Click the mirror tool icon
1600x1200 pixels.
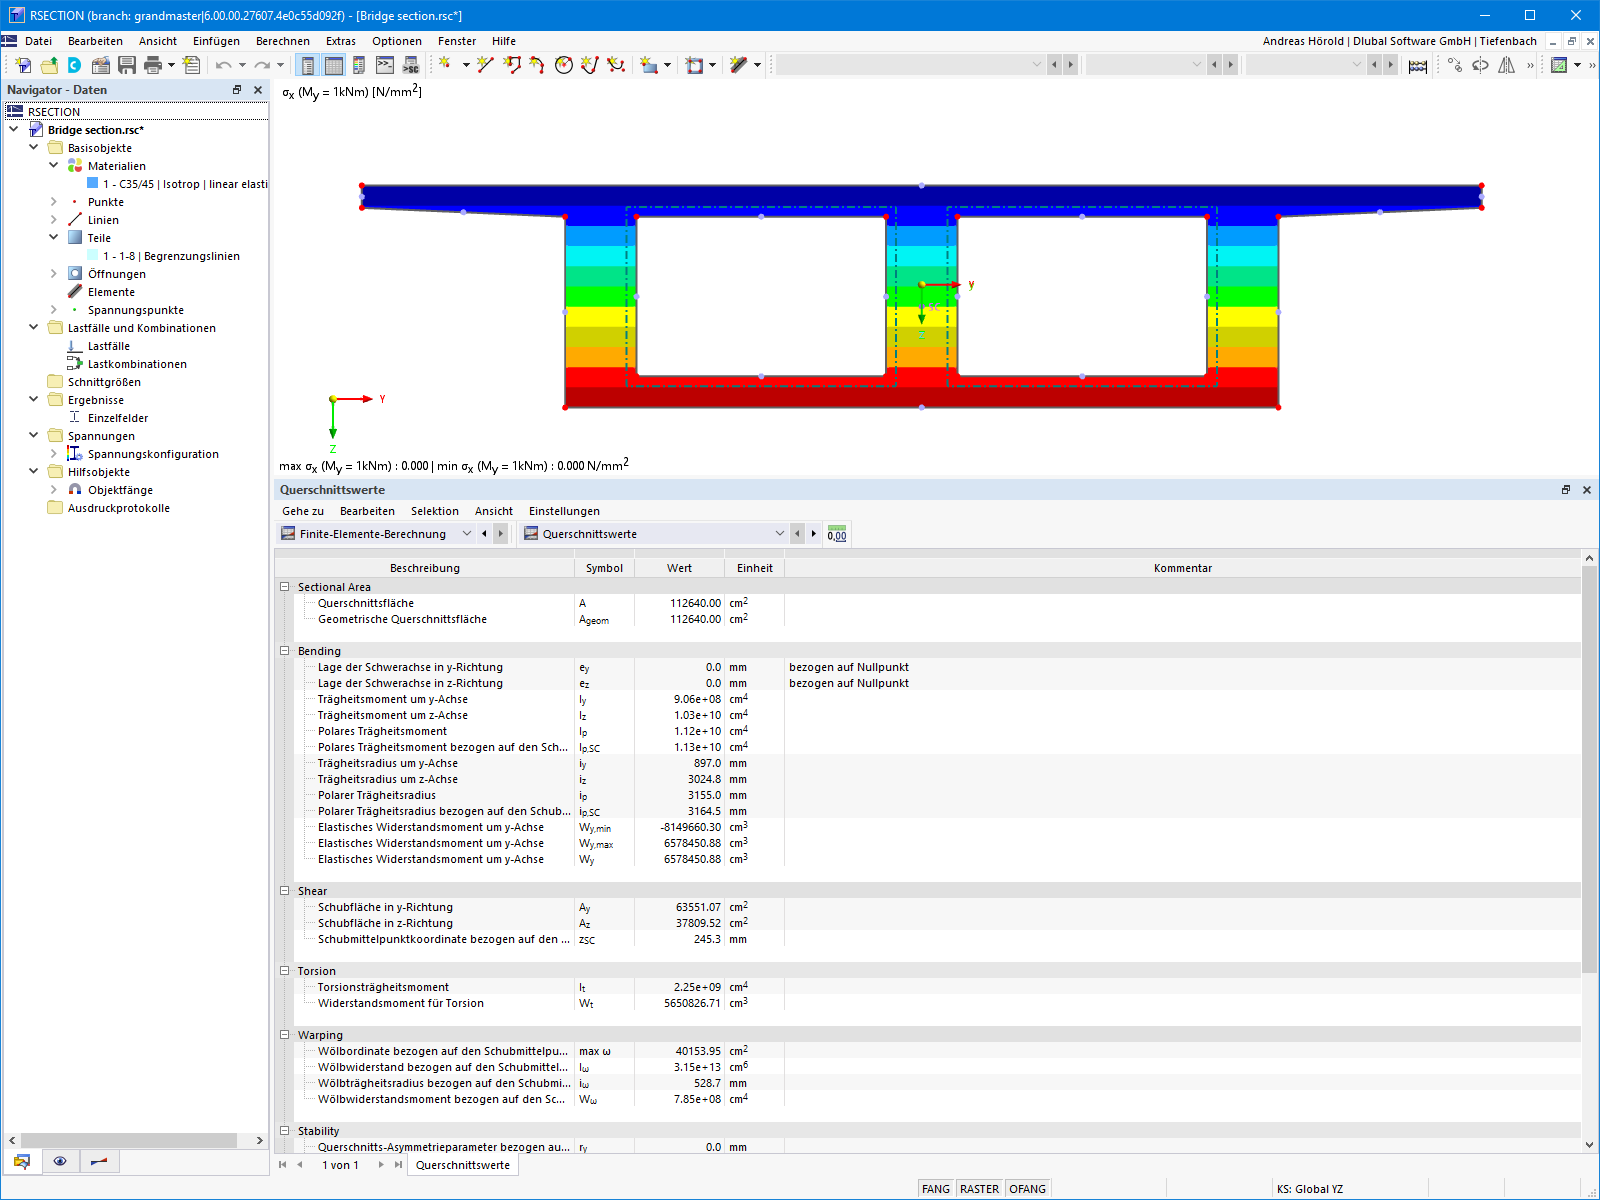pyautogui.click(x=1506, y=65)
